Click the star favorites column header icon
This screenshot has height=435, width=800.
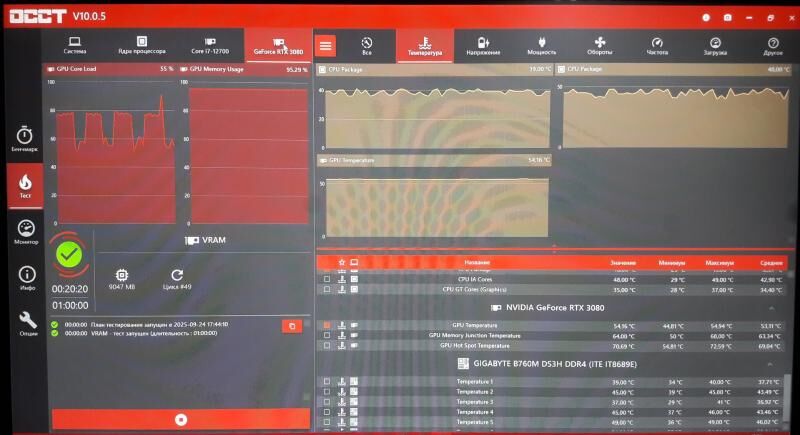(342, 262)
